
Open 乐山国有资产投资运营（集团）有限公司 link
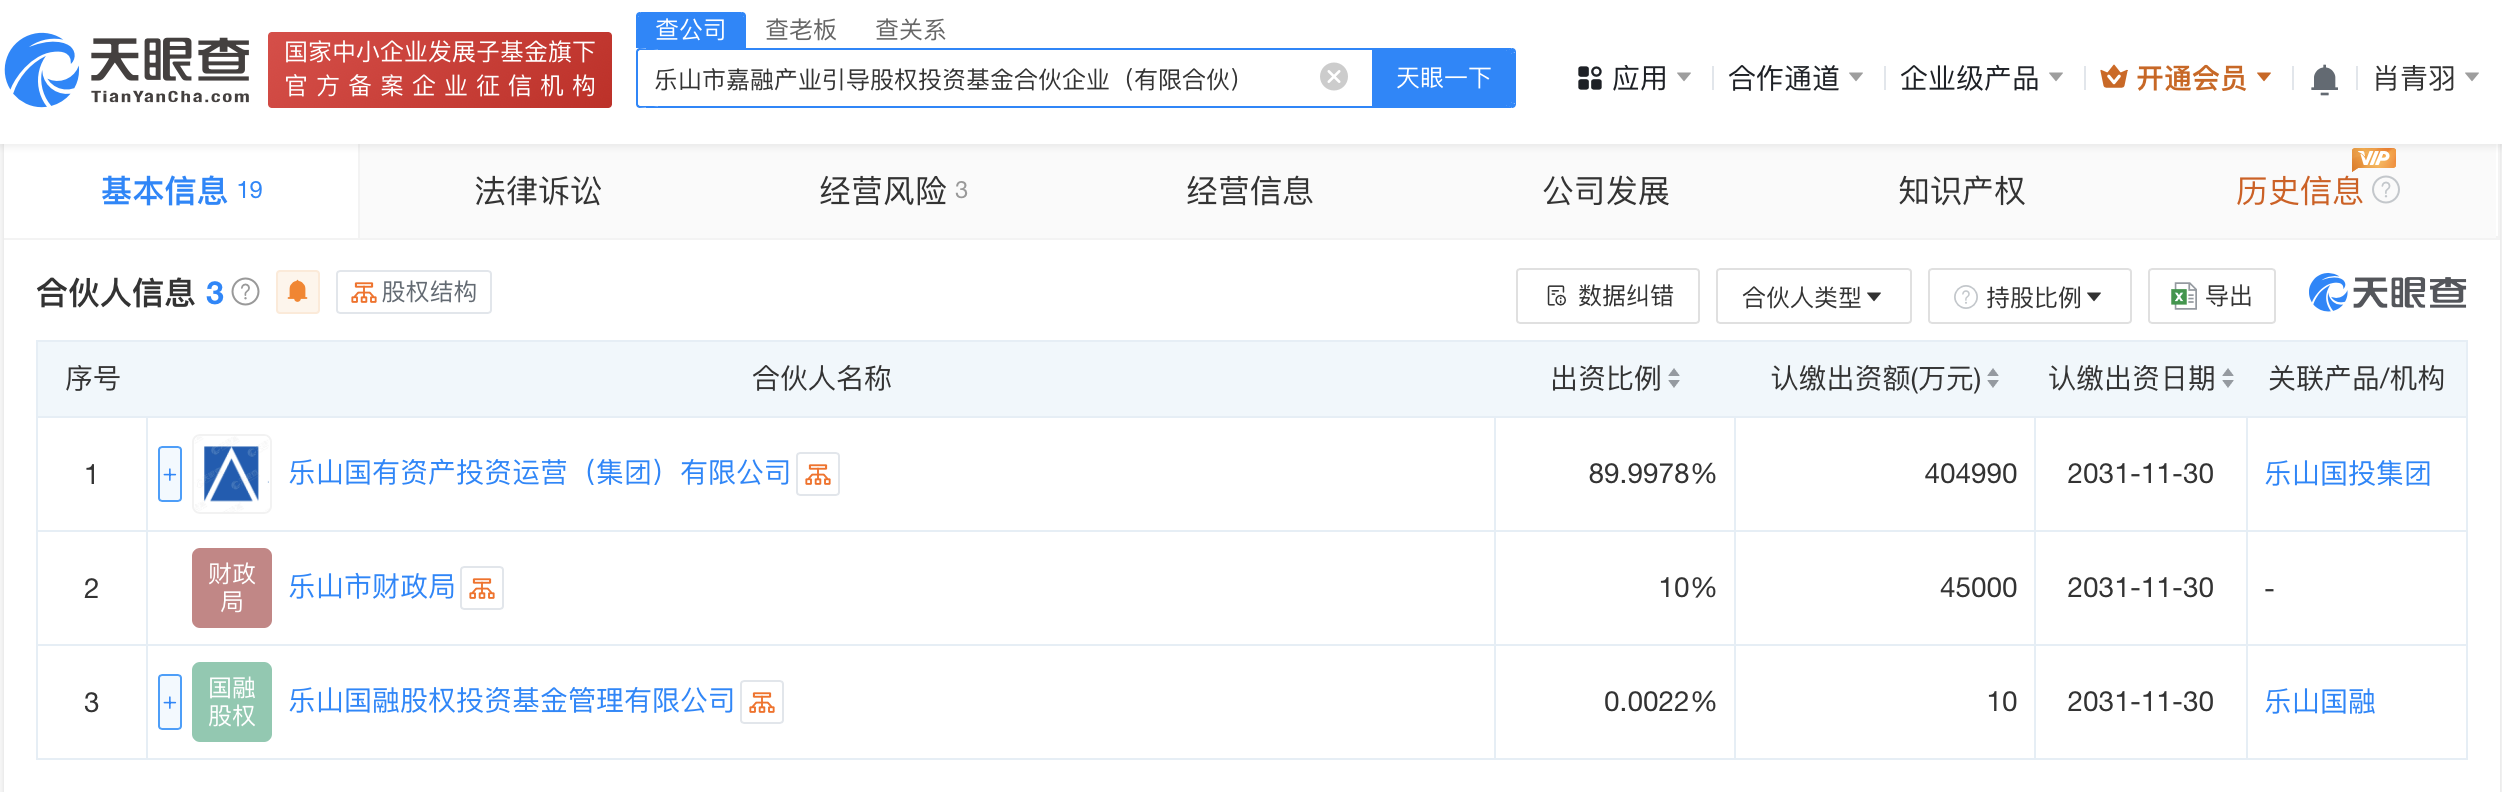(539, 473)
